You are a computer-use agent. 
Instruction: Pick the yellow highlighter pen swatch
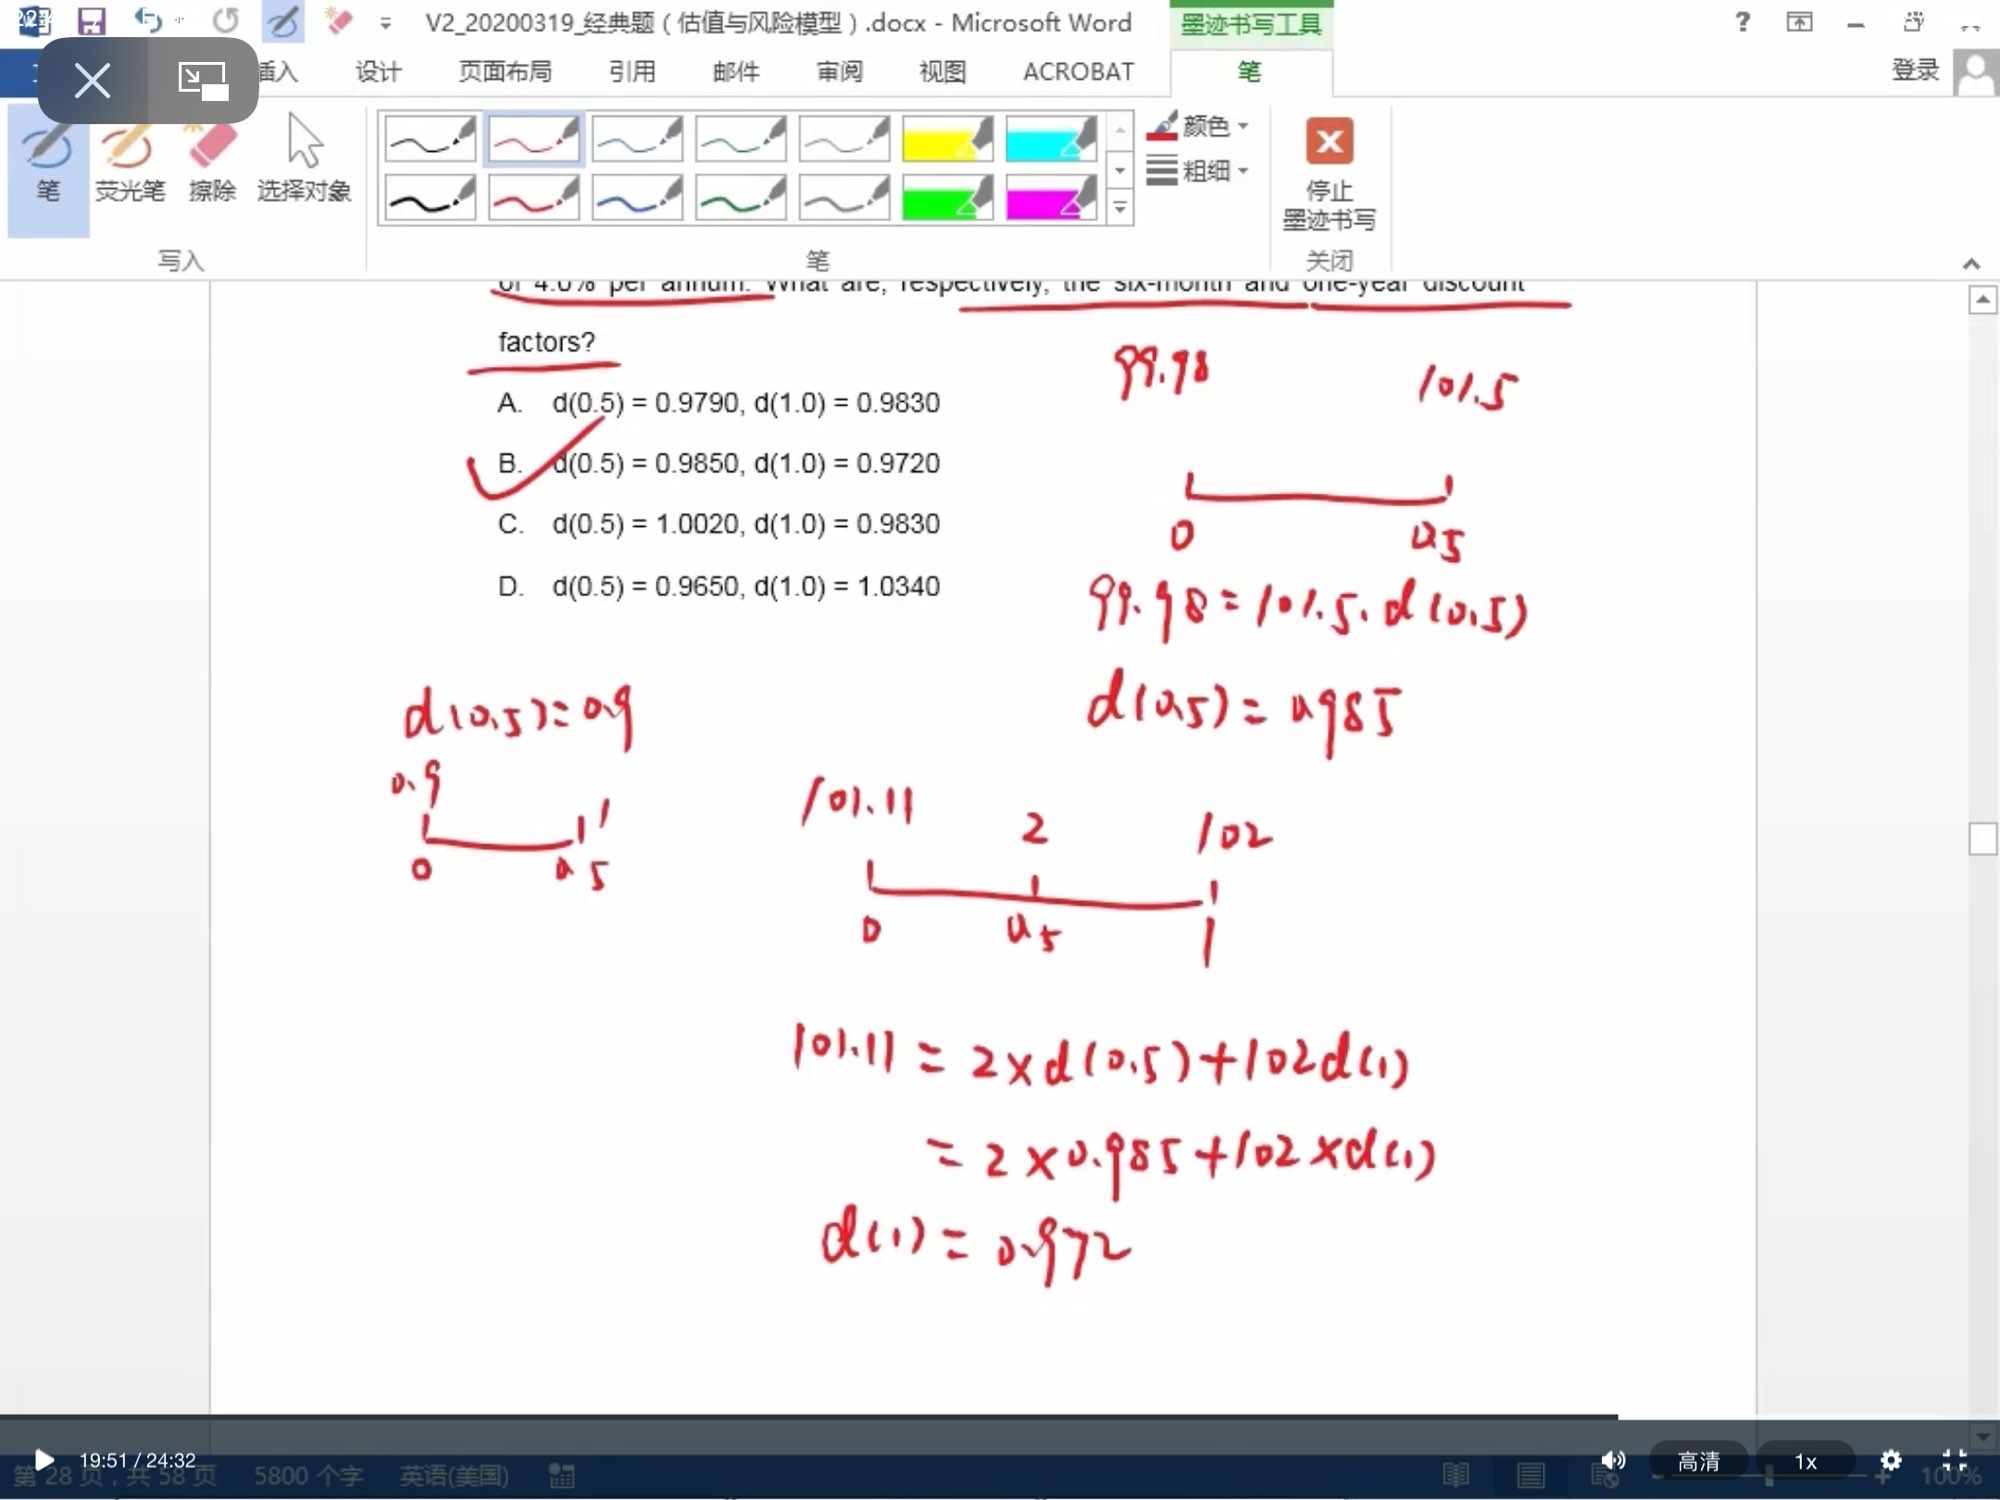(x=946, y=139)
